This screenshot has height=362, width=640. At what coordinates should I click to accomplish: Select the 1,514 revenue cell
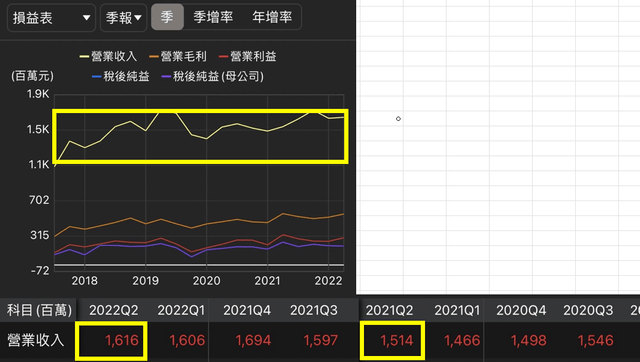pos(396,340)
